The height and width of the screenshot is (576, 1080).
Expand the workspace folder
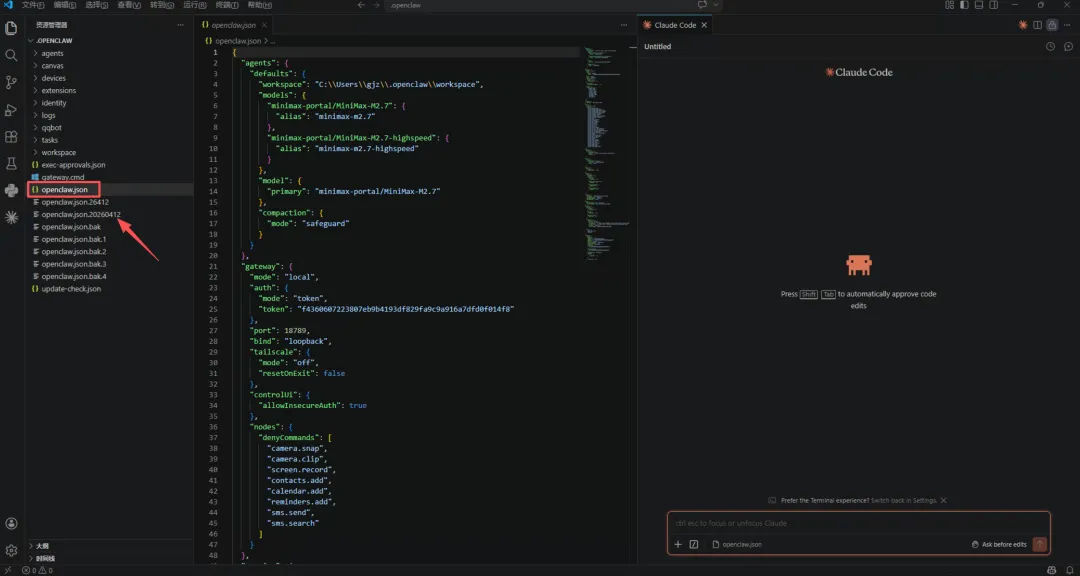point(110,152)
